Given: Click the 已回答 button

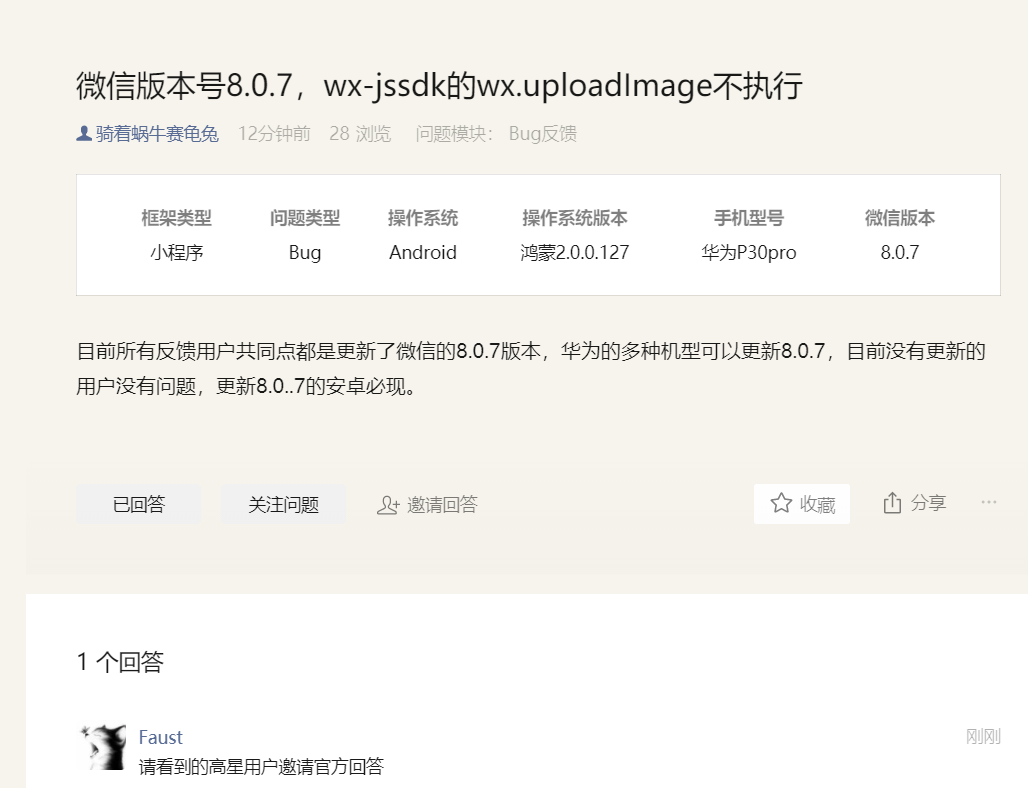Looking at the screenshot, I should click(x=138, y=504).
